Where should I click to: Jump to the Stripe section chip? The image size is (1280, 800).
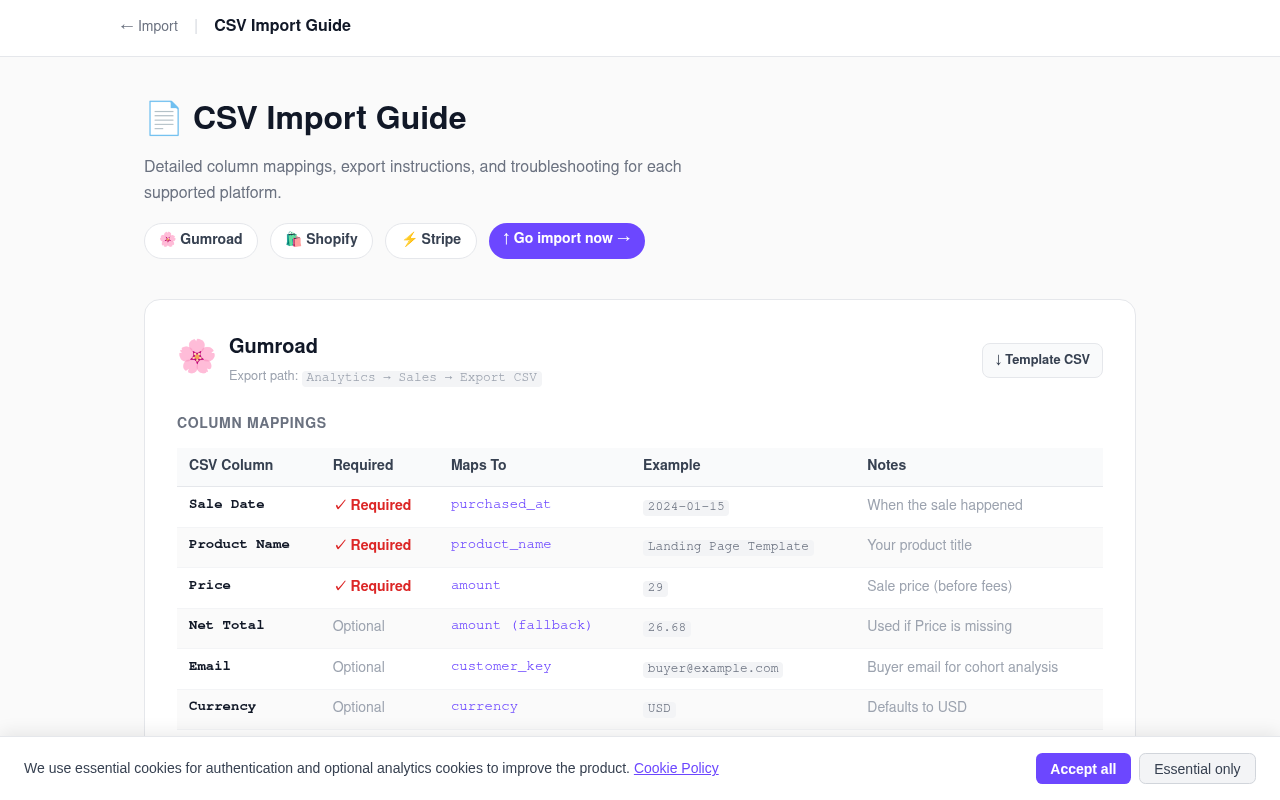click(x=431, y=240)
